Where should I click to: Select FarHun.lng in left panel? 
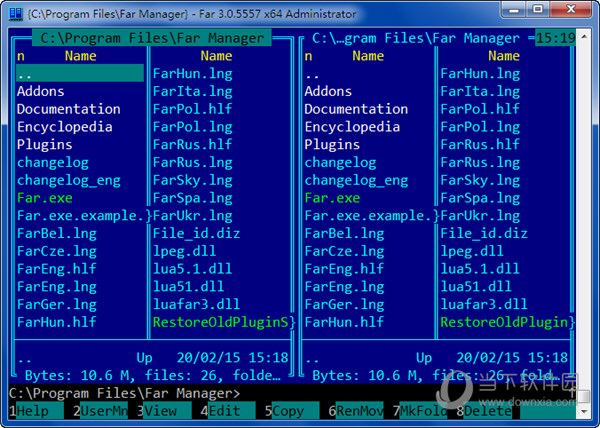click(192, 73)
